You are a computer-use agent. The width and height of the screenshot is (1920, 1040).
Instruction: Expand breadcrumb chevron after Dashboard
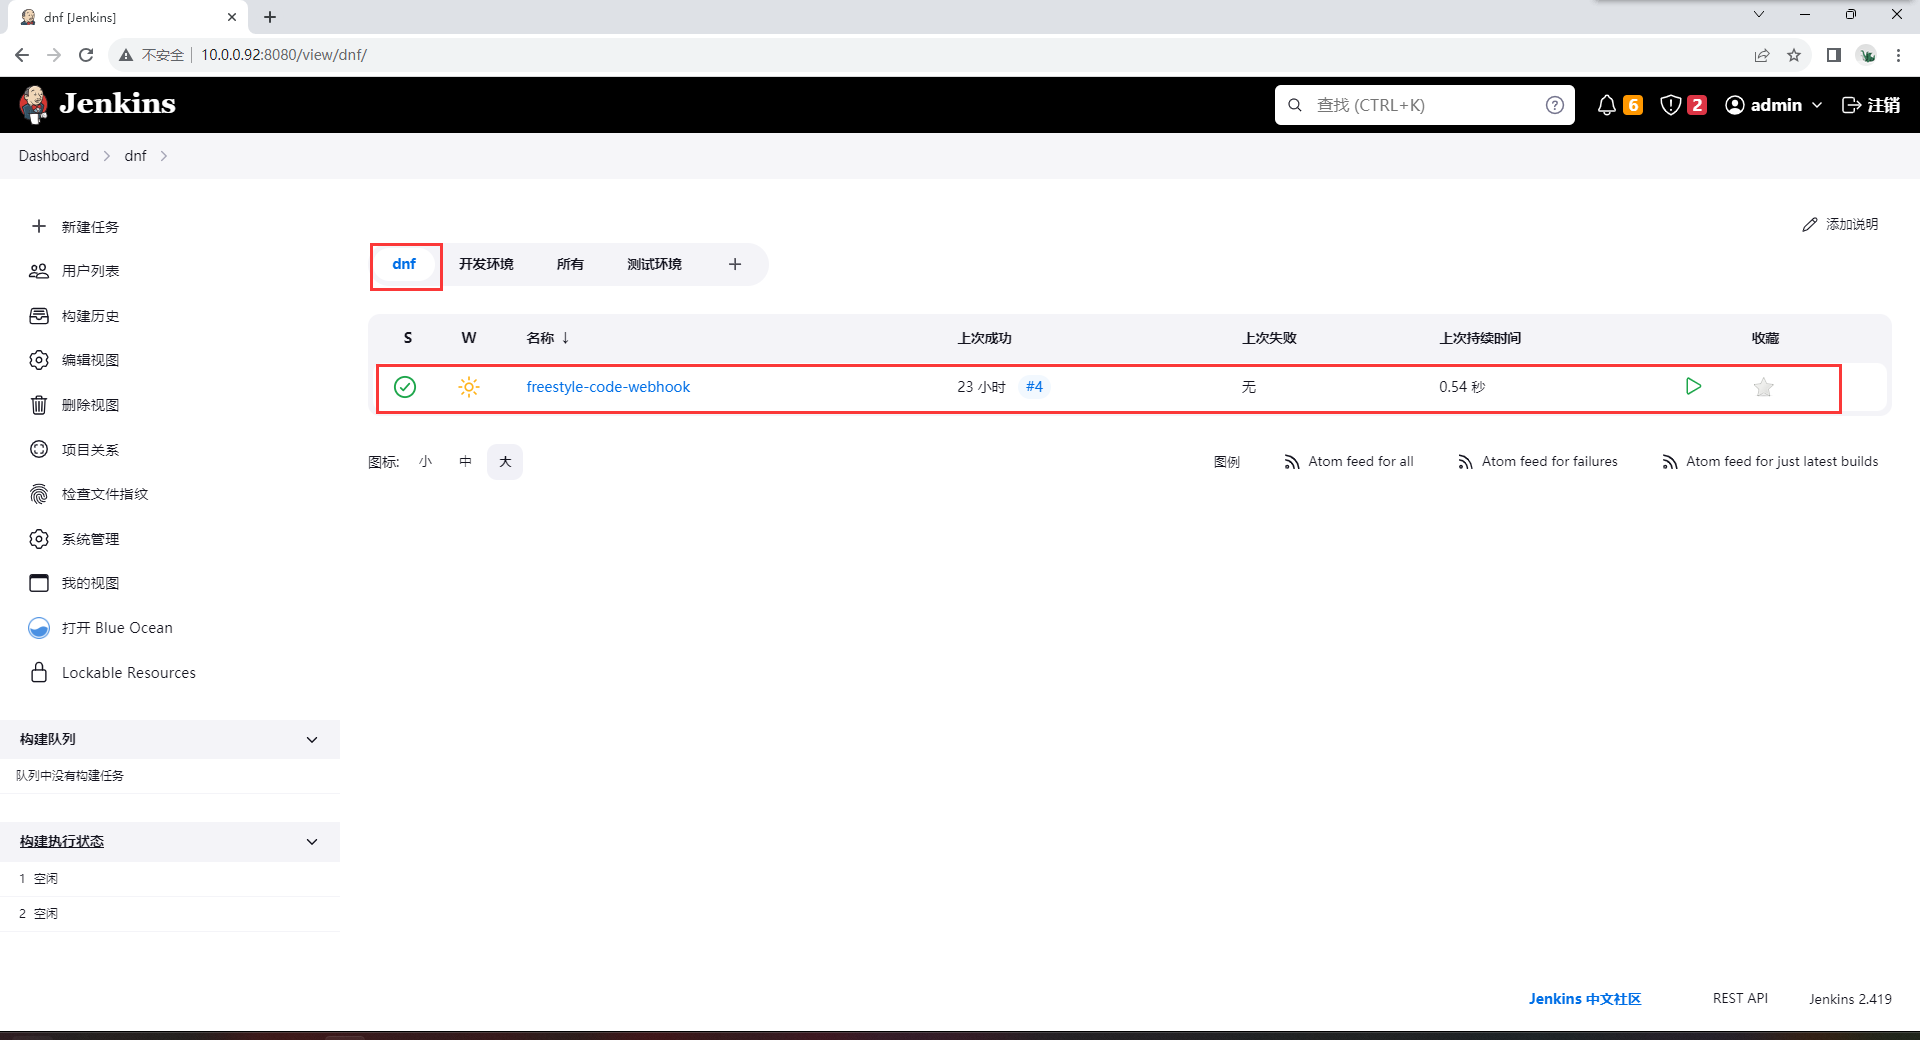[107, 156]
